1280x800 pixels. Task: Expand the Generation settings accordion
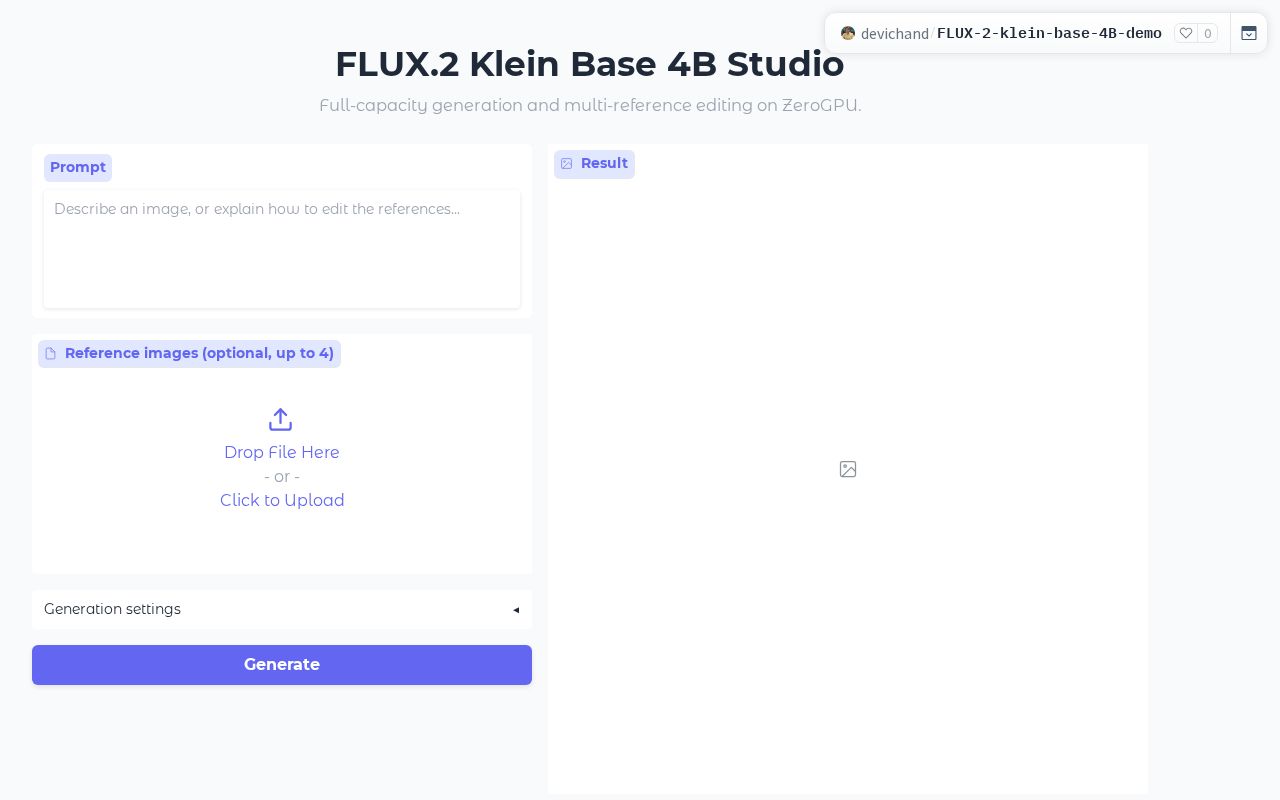pyautogui.click(x=282, y=609)
